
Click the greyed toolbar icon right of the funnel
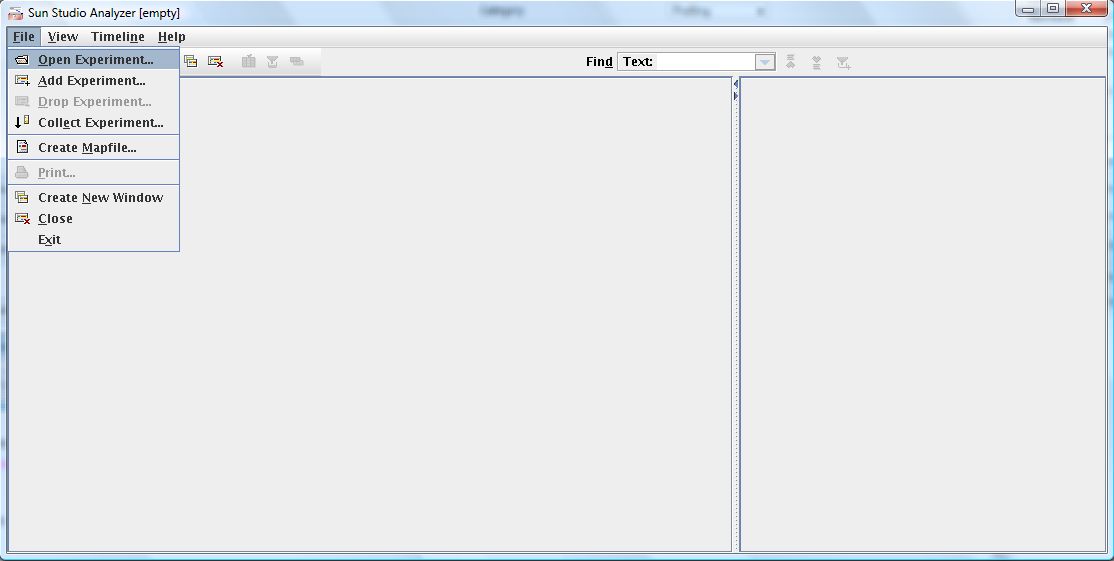[x=296, y=62]
